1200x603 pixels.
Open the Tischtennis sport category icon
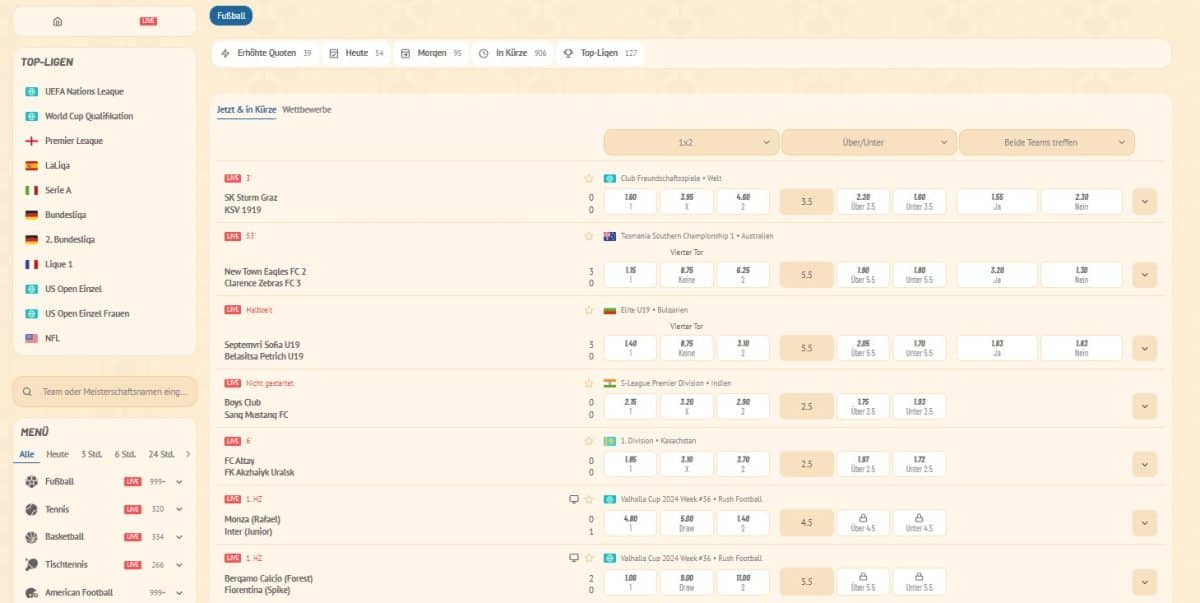30,565
